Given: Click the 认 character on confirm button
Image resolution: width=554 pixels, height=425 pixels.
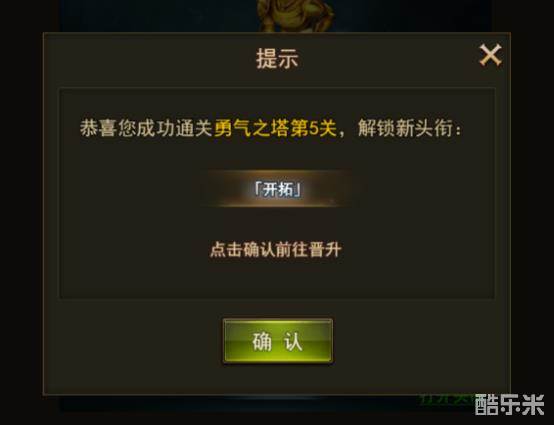Looking at the screenshot, I should tap(293, 342).
